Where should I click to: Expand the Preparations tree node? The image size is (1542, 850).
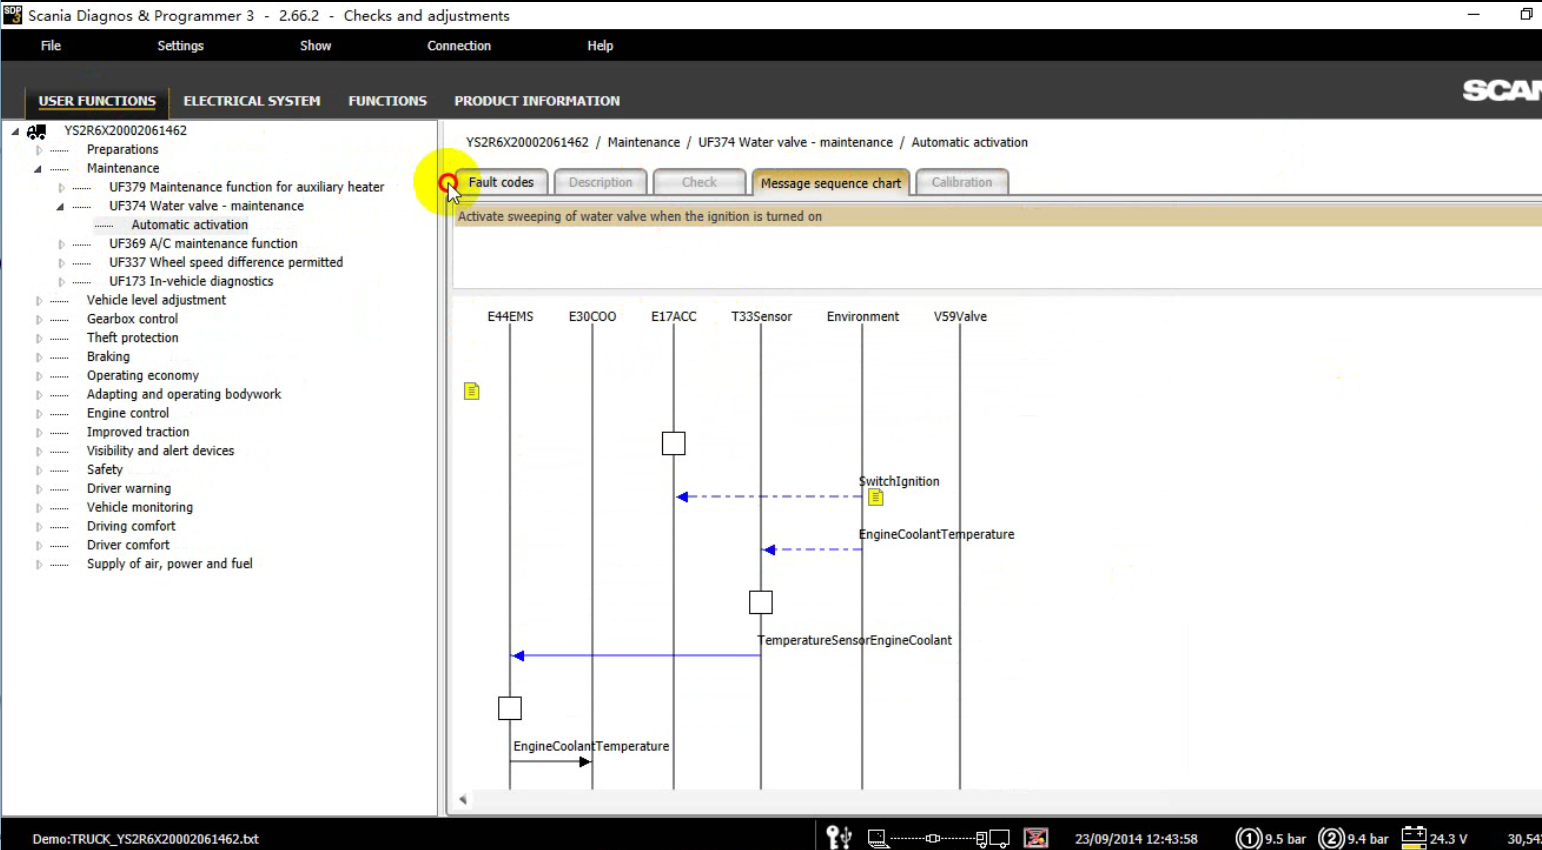(x=39, y=150)
